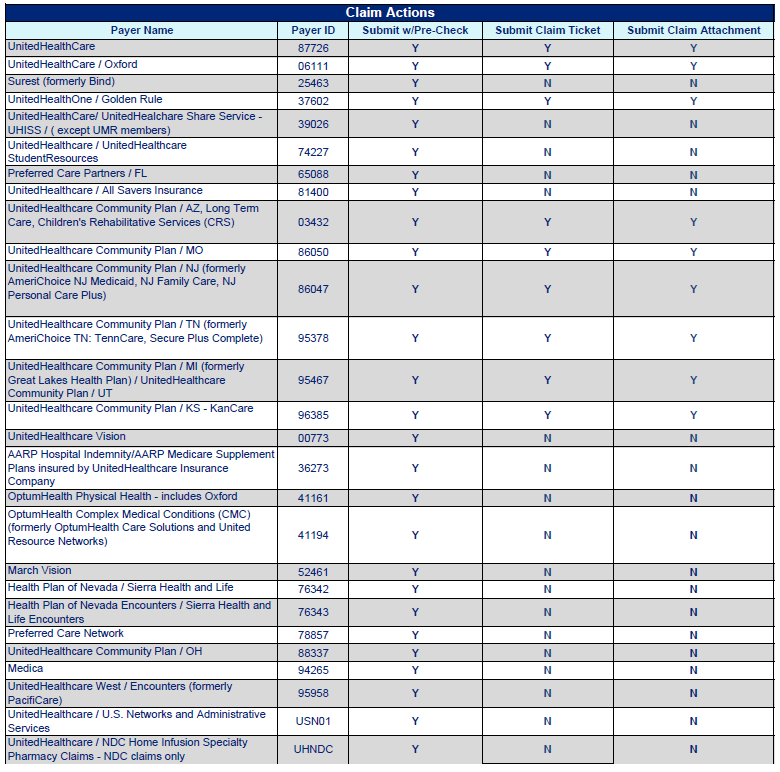780x772 pixels.
Task: Click the UHISS Share Service payer name
Action: point(135,123)
